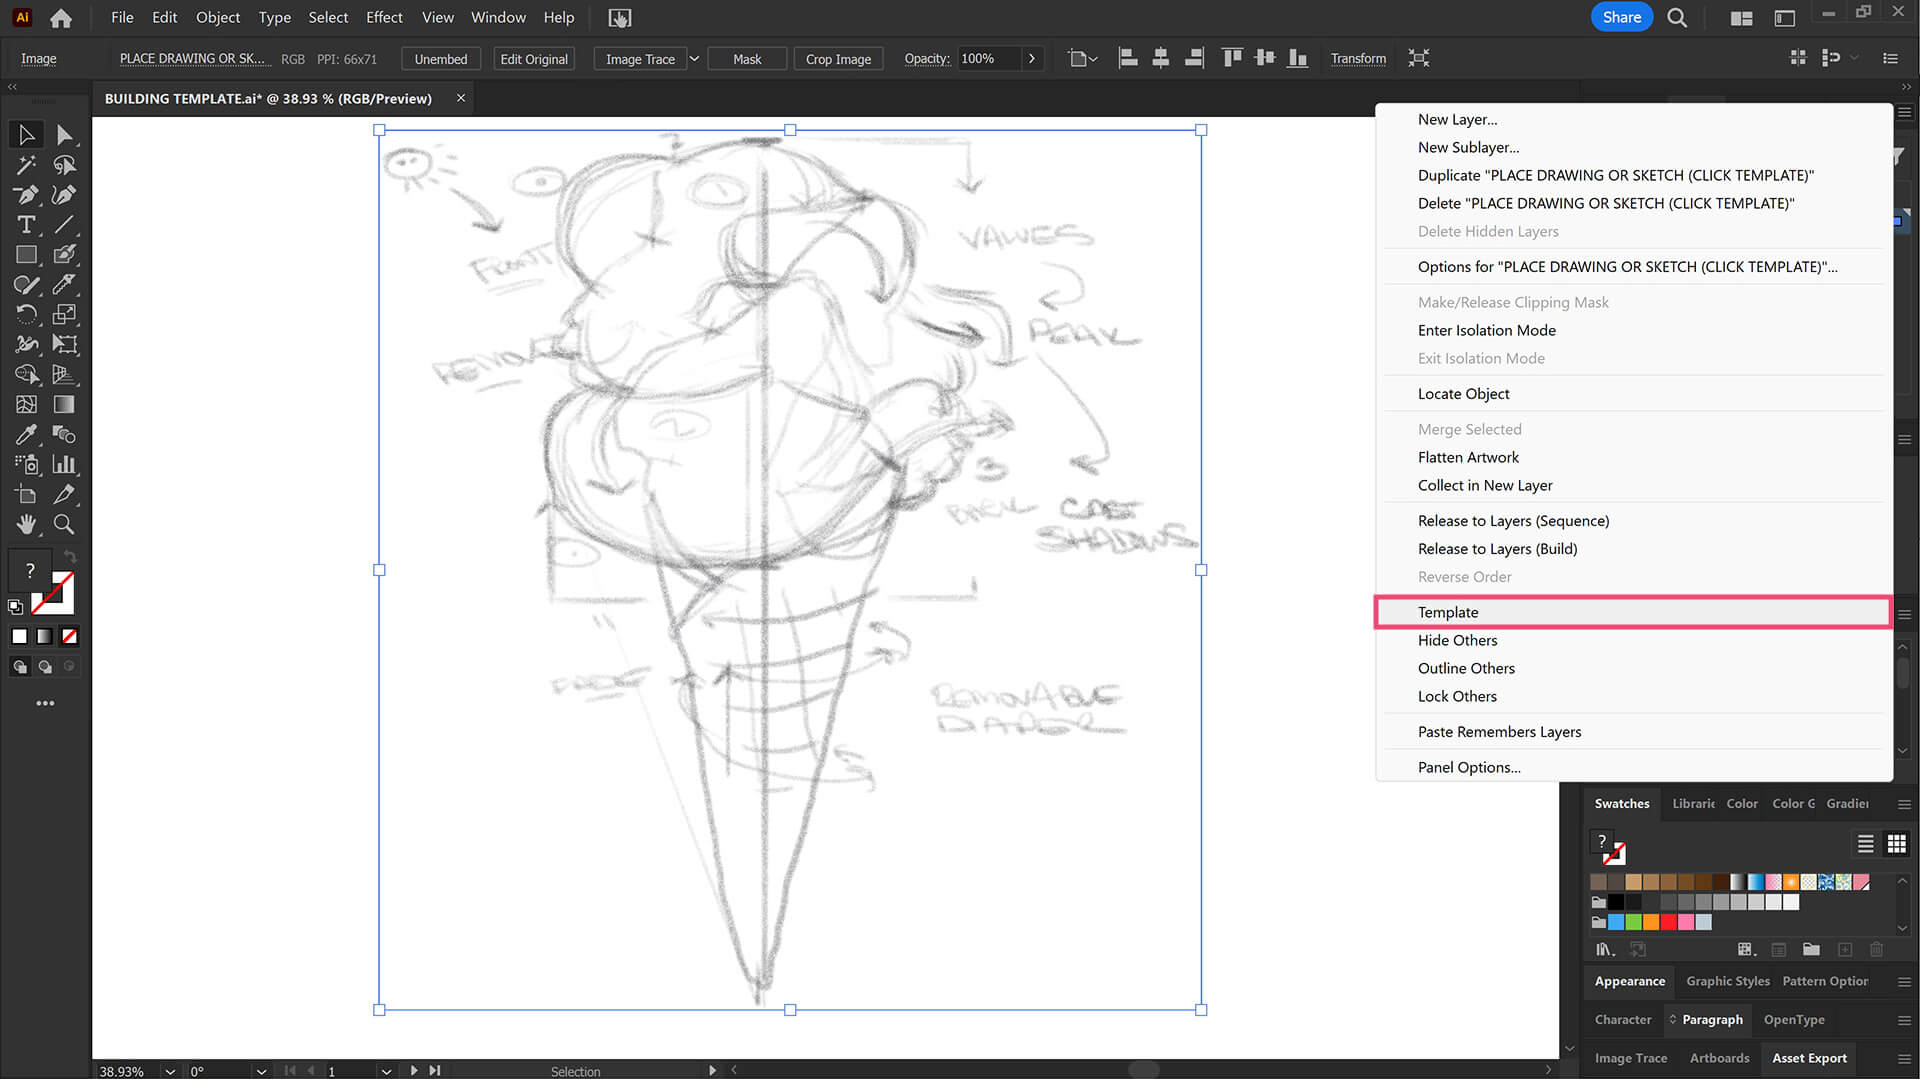Choose the Column Graph tool
The width and height of the screenshot is (1920, 1079).
point(64,465)
